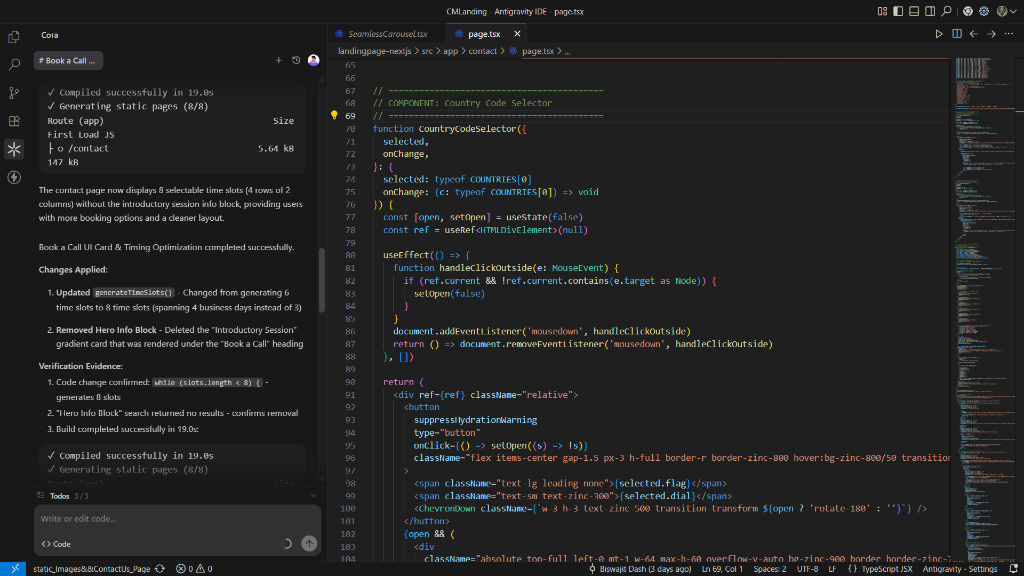Click the contact breadcrumb segment
This screenshot has width=1024, height=576.
(x=483, y=51)
